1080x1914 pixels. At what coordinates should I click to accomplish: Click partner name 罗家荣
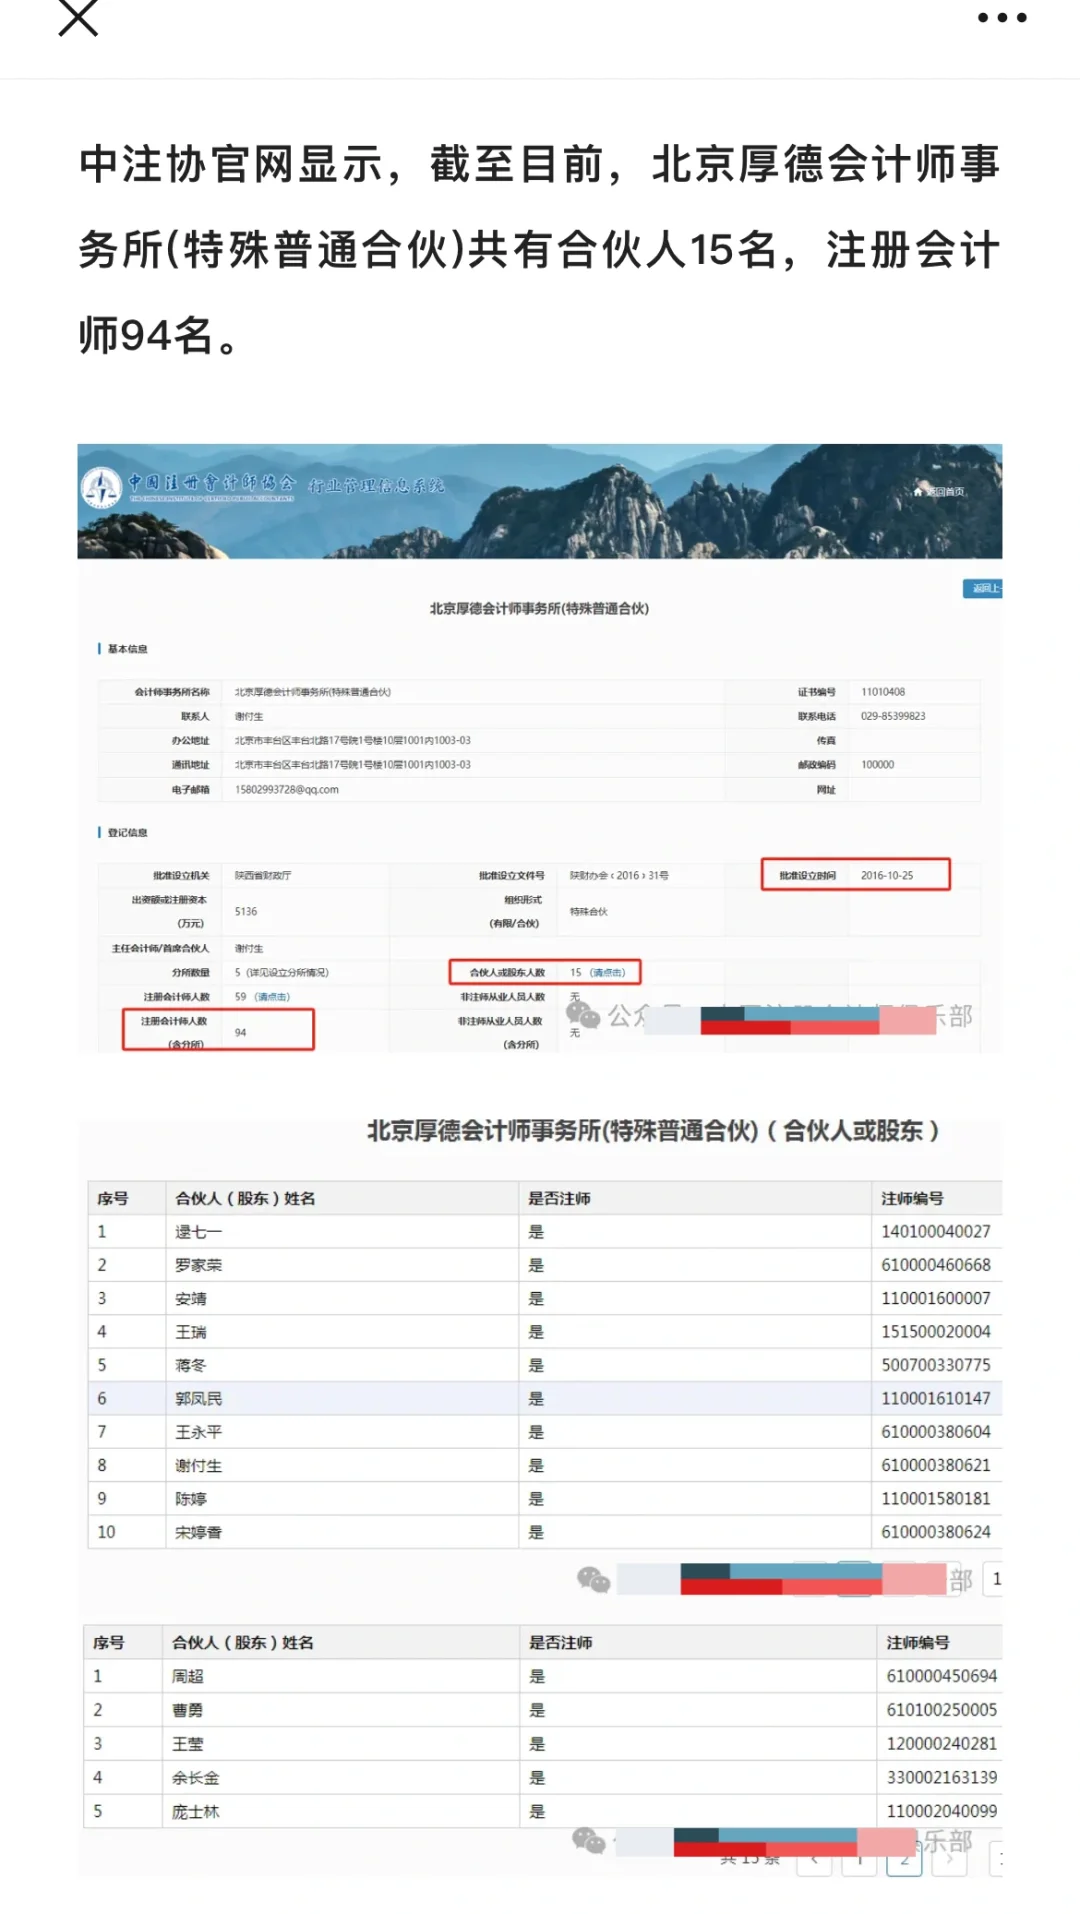[198, 1265]
